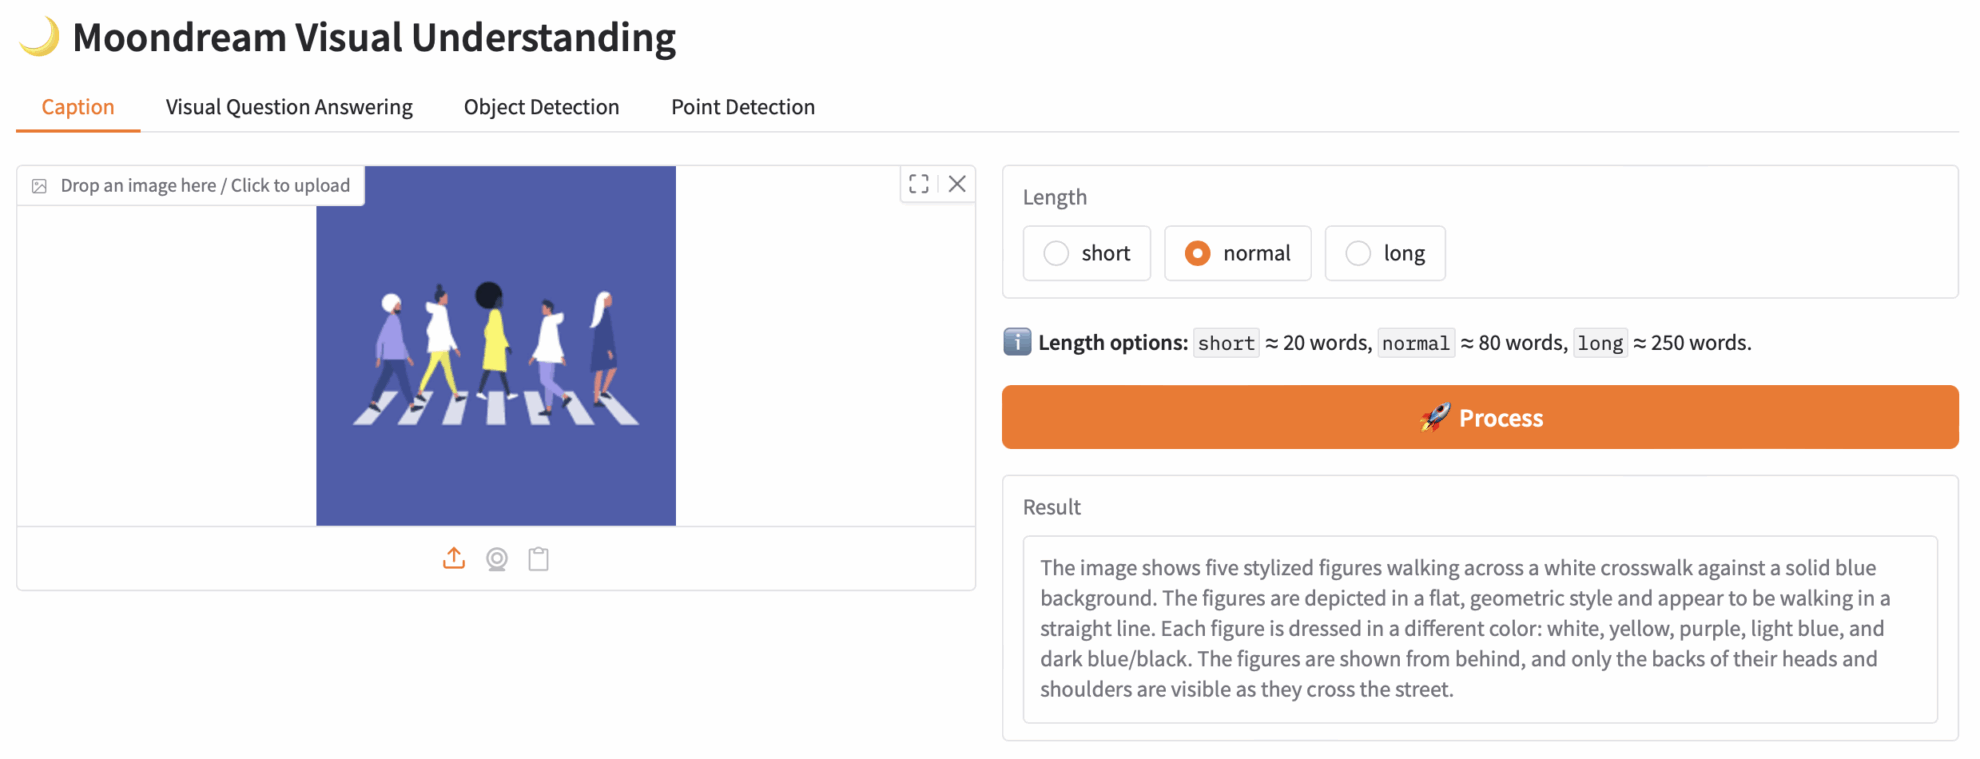Image resolution: width=1980 pixels, height=759 pixels.
Task: Select the webcam capture icon
Action: tap(497, 559)
